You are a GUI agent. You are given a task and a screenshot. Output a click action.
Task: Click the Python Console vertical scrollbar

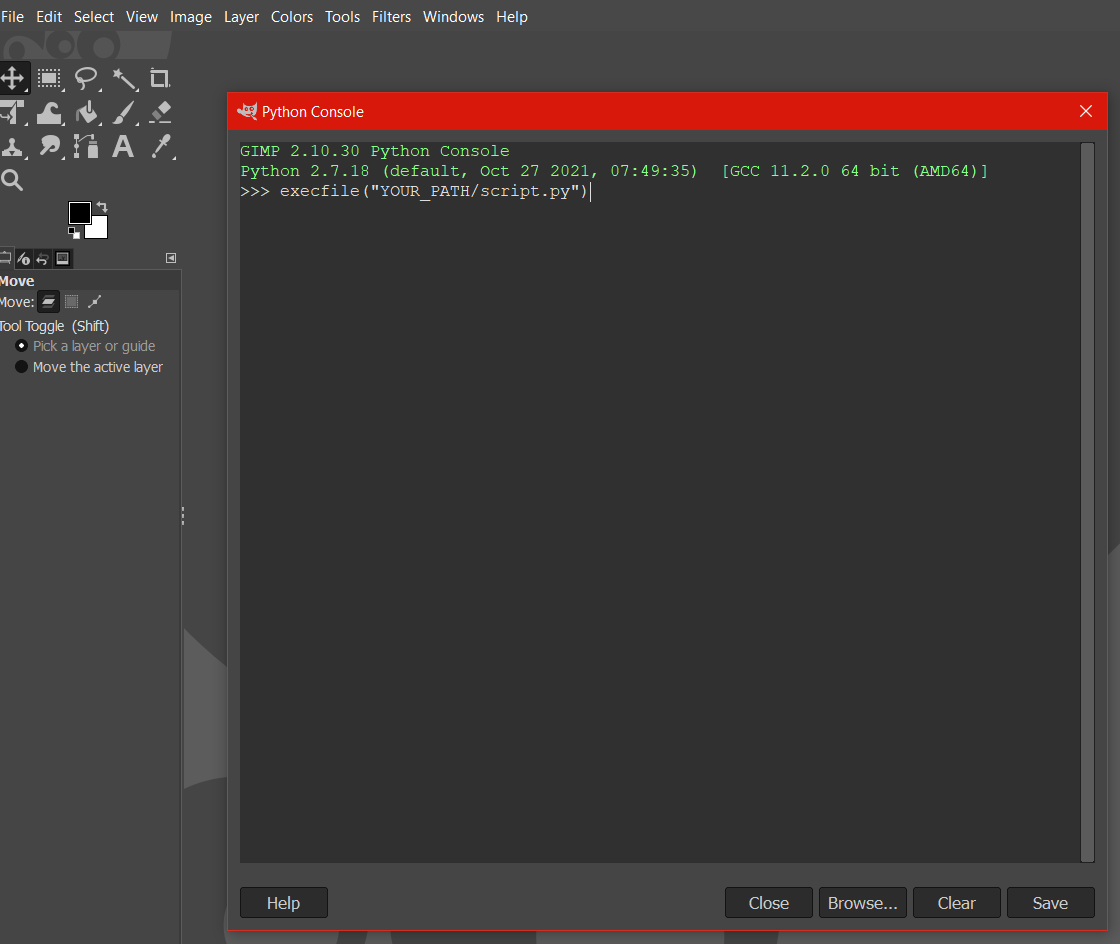pos(1087,502)
